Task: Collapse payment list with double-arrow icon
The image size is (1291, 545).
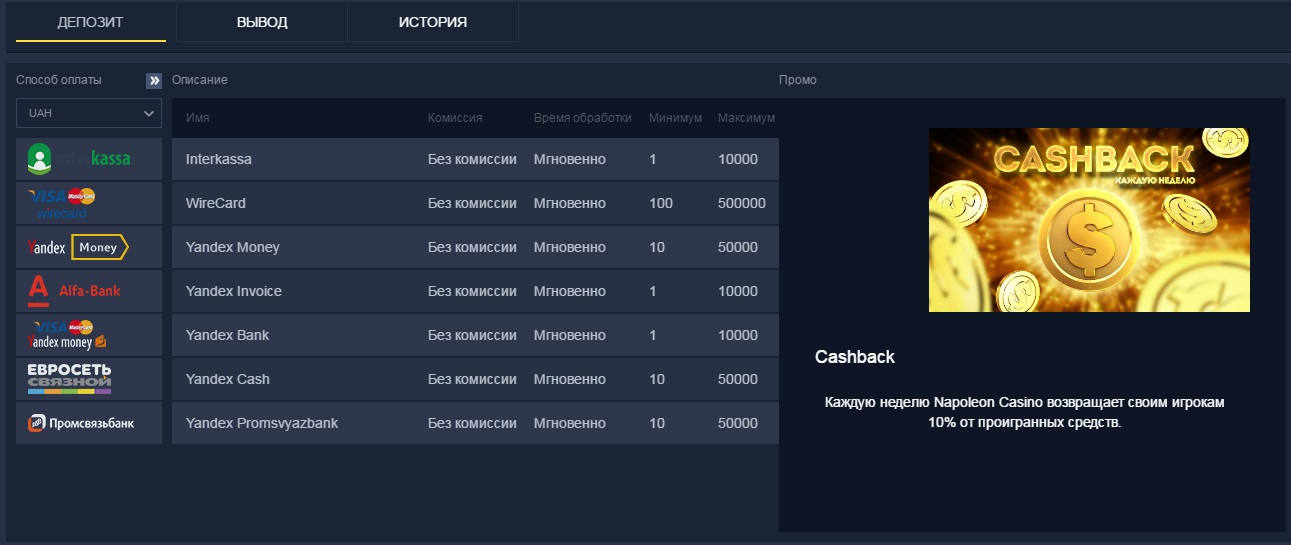Action: pyautogui.click(x=154, y=80)
